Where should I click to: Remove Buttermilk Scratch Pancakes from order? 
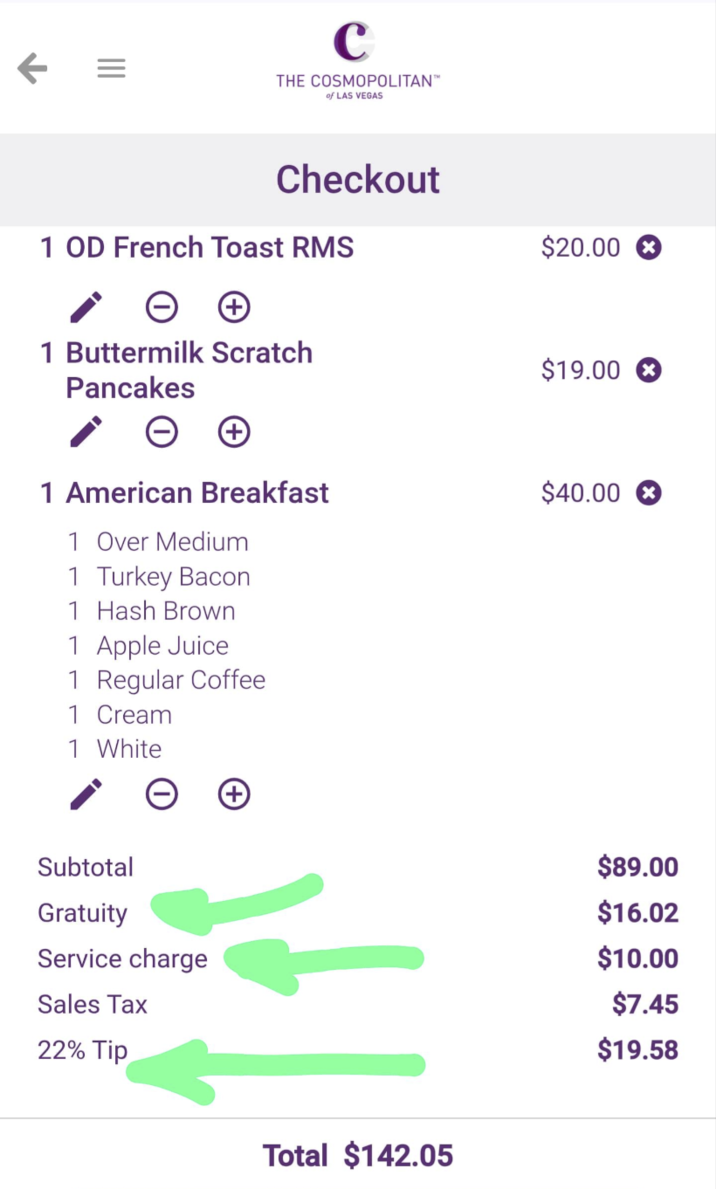[648, 369]
